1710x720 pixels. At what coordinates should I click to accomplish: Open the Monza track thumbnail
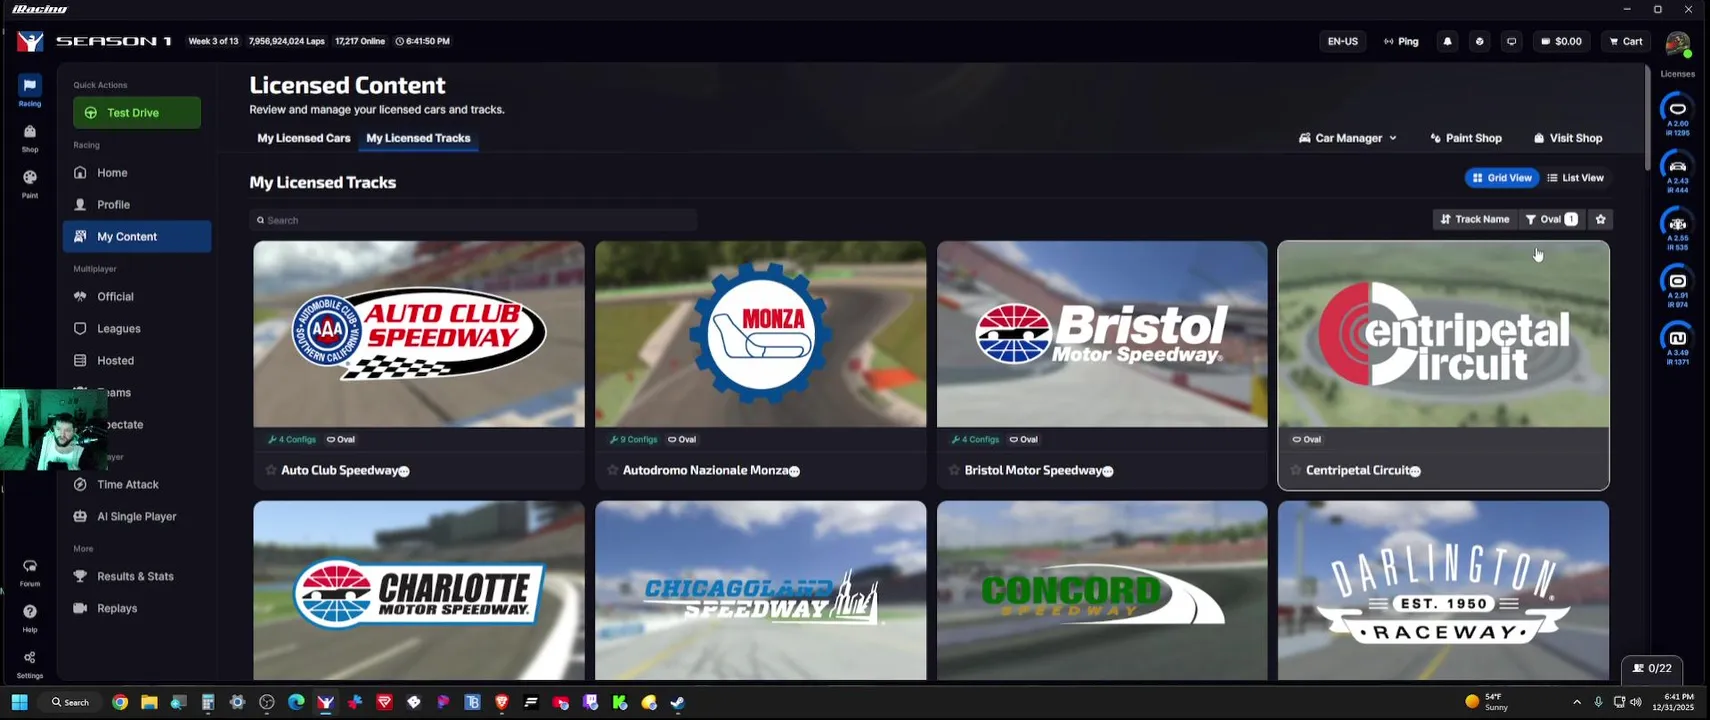point(761,334)
